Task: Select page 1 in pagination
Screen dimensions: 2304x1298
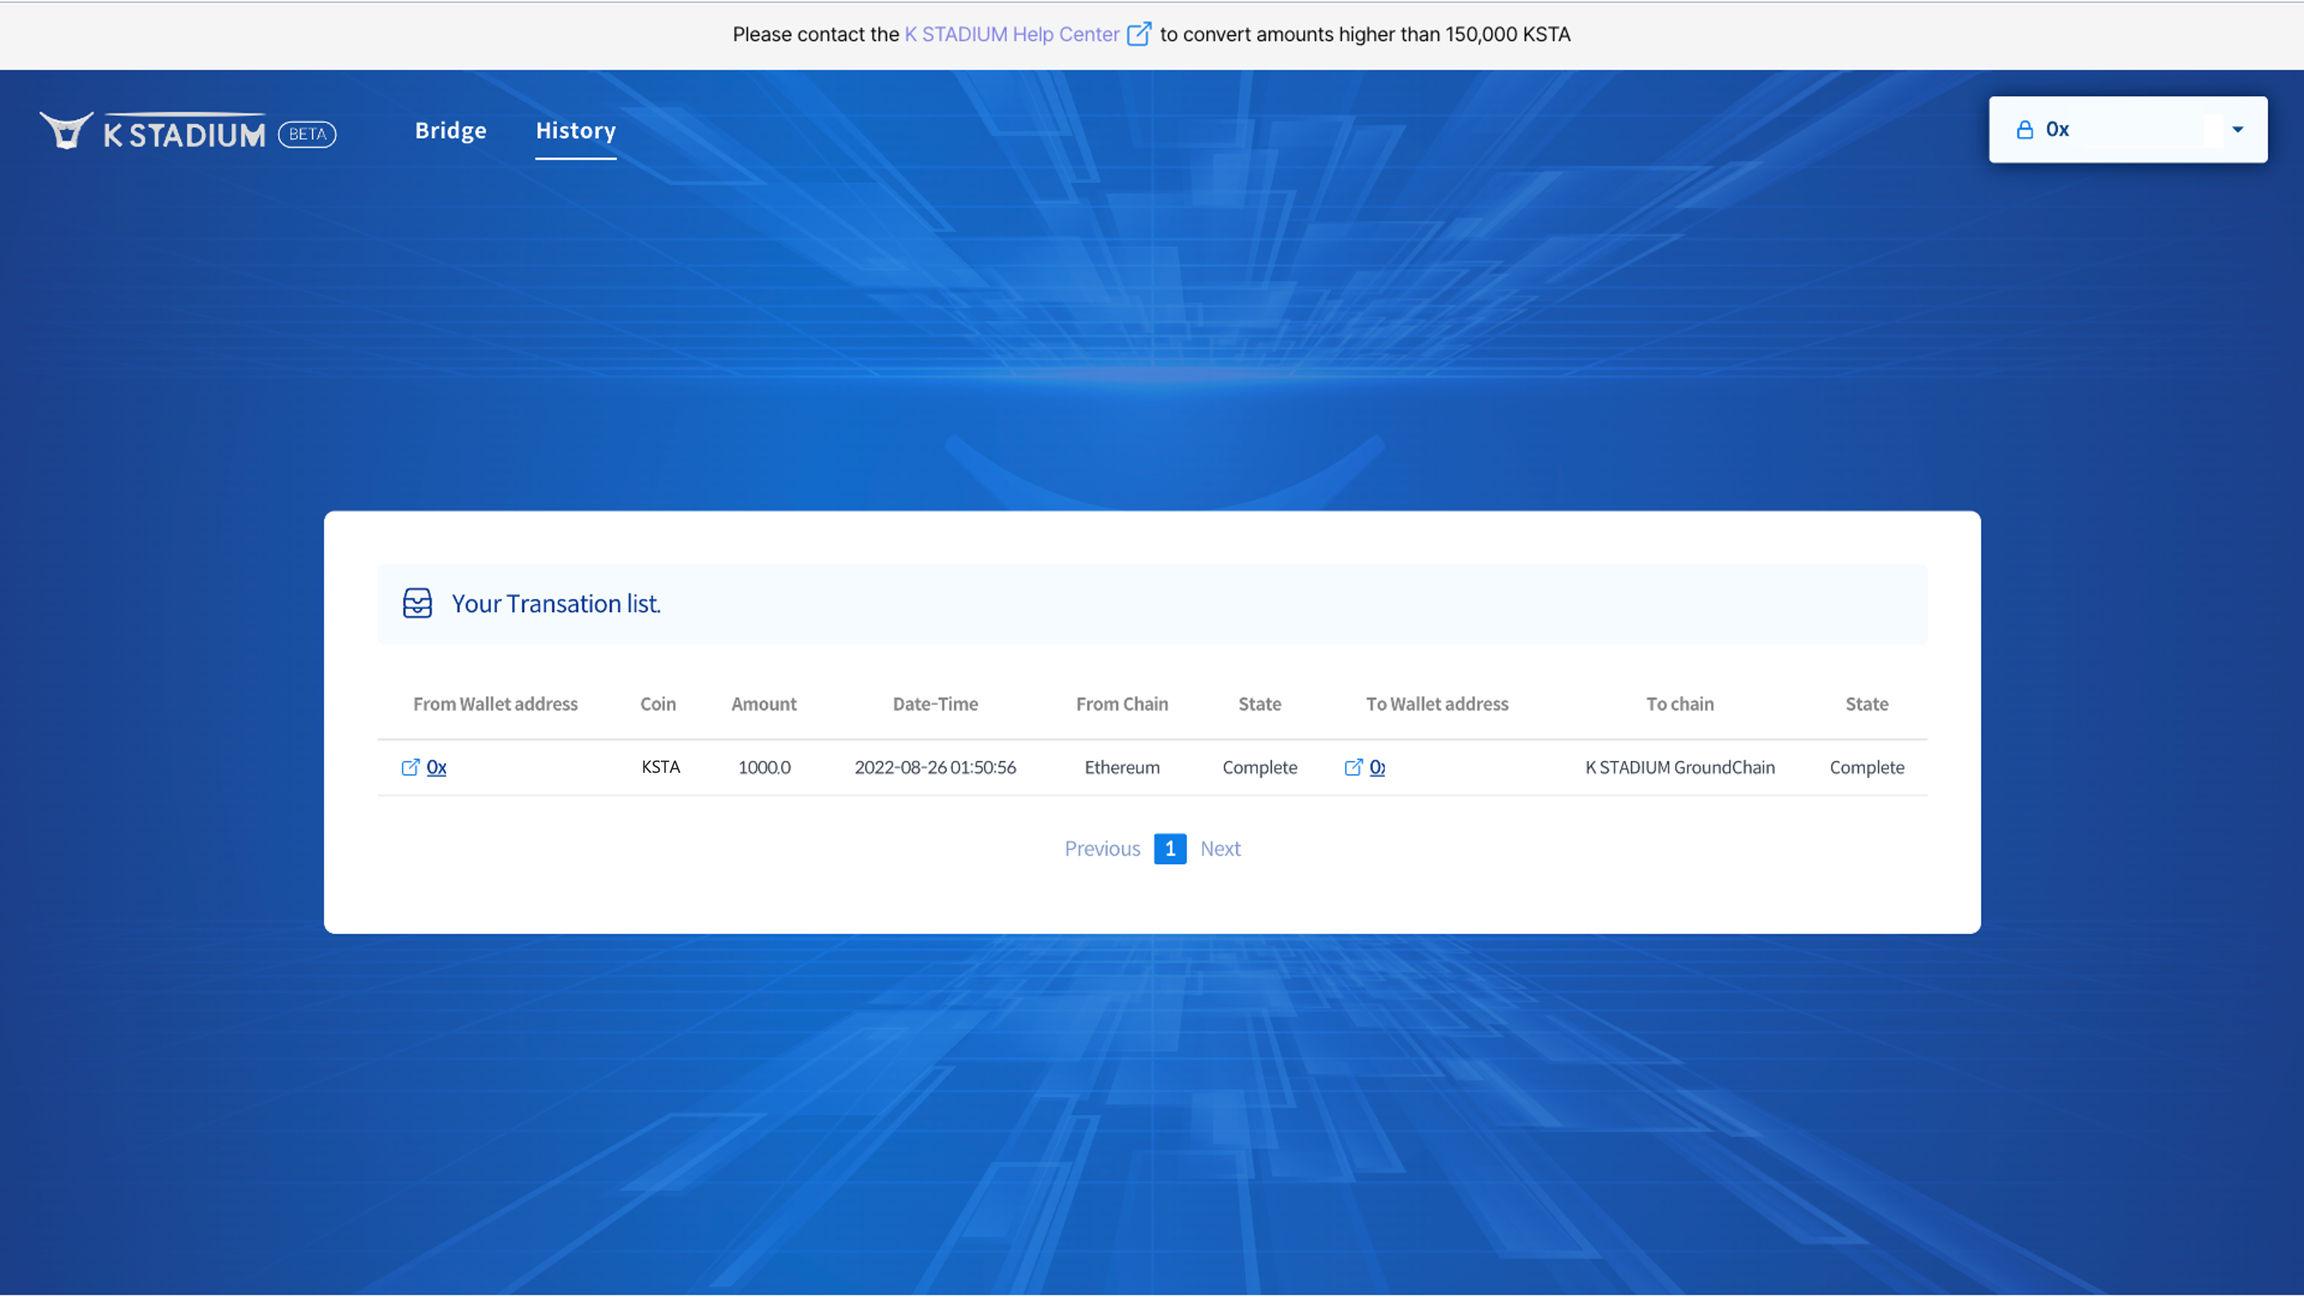Action: tap(1169, 849)
